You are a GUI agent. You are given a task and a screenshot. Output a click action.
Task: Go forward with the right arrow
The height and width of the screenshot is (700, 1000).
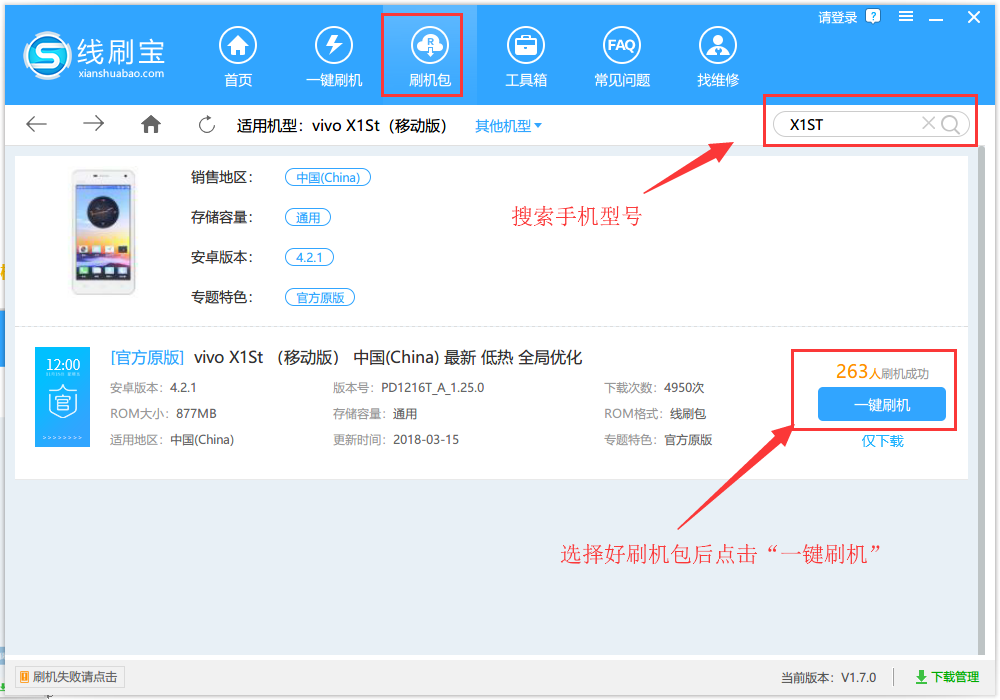point(93,124)
